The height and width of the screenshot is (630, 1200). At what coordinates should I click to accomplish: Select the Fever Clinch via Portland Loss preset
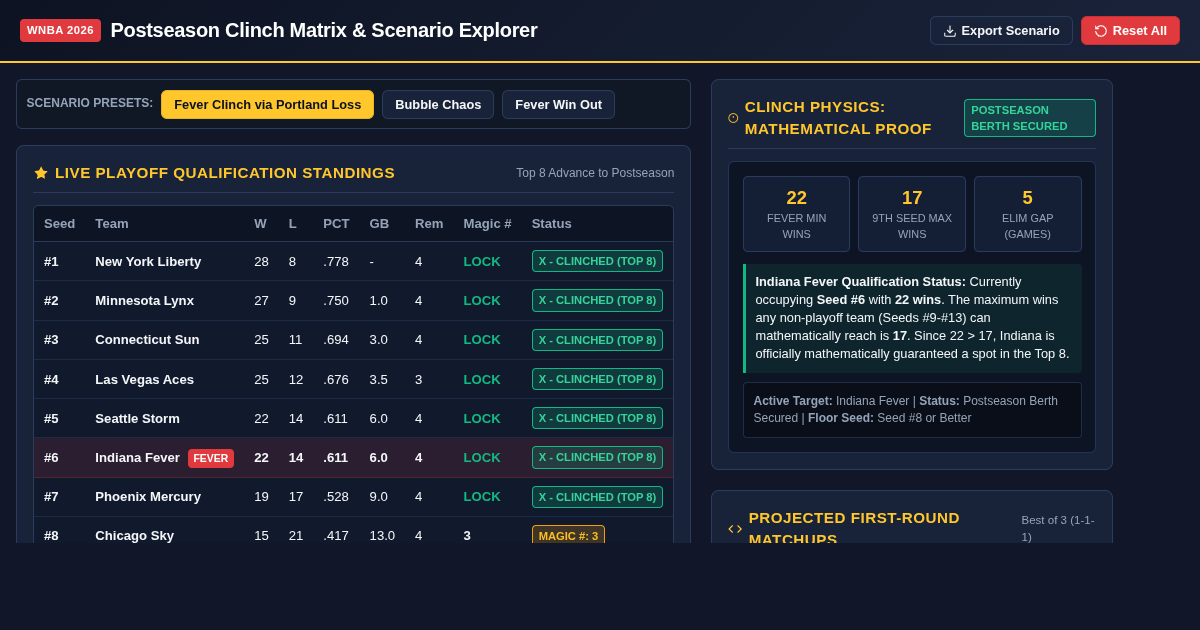click(x=267, y=105)
